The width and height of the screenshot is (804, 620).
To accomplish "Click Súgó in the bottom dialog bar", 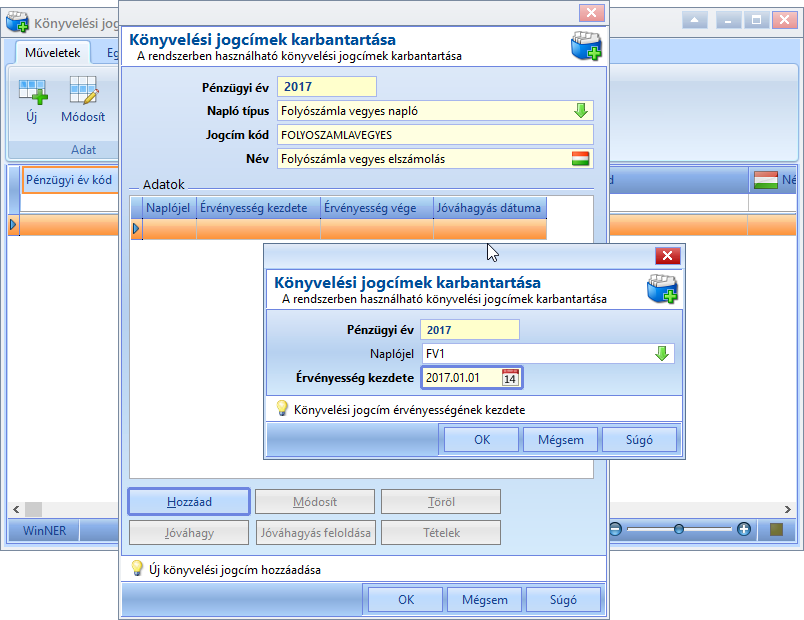I will coord(563,599).
